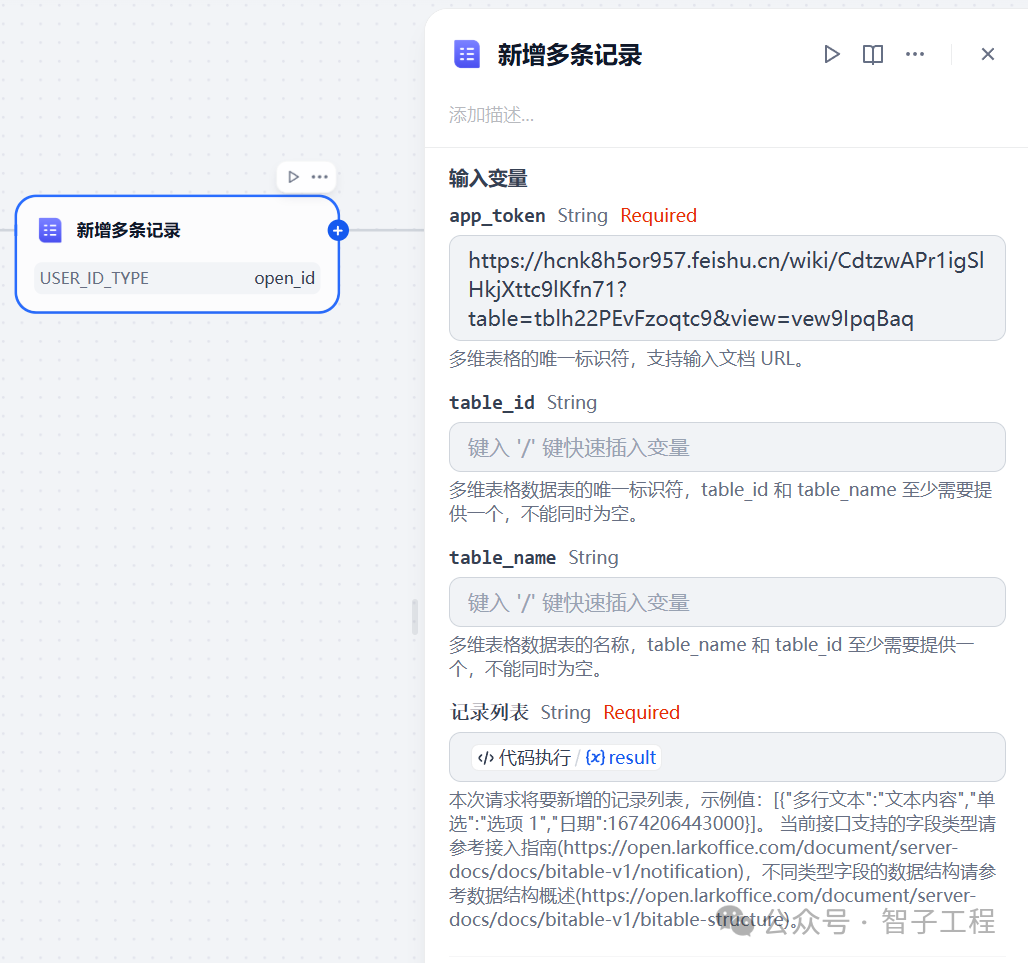
Task: Select the 新增多条记录 node card title
Action: pyautogui.click(x=128, y=230)
